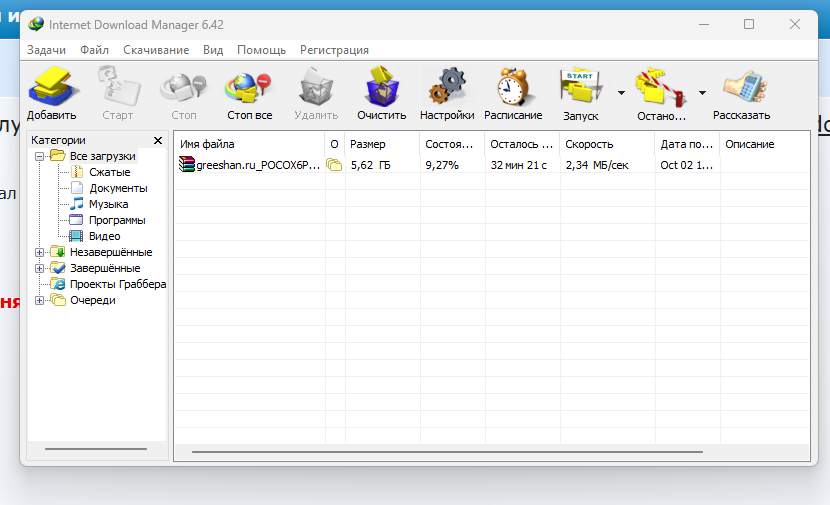Stop all downloads with Стоп все
Screen dimensions: 830x505
pos(249,87)
